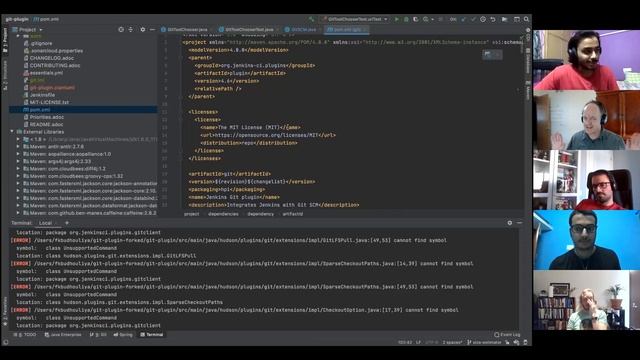The width and height of the screenshot is (640, 360).
Task: Open Search Everywhere magnifier icon
Action: pos(527,19)
